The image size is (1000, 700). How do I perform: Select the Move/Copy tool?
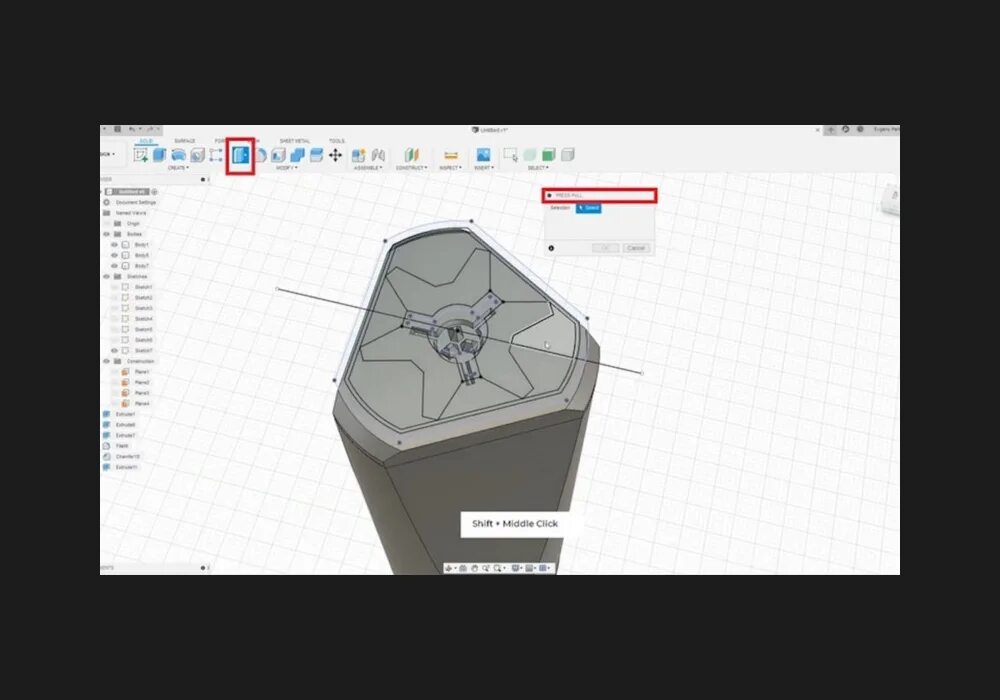335,155
